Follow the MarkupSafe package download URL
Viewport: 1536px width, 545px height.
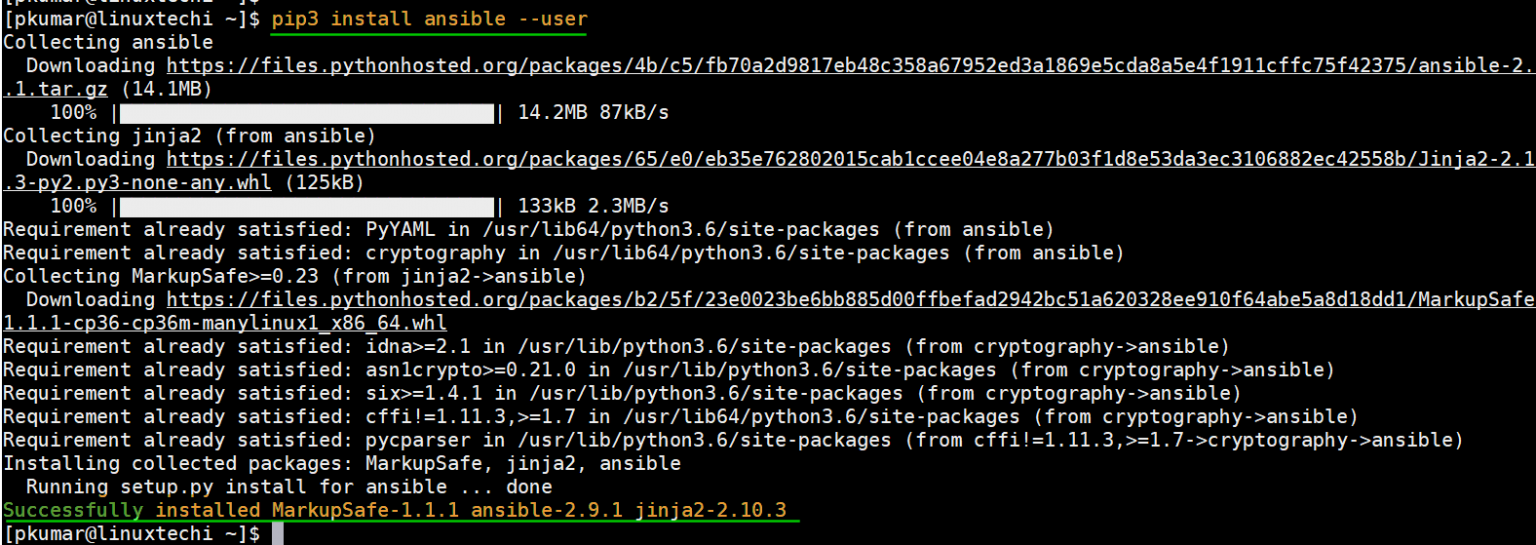click(848, 299)
